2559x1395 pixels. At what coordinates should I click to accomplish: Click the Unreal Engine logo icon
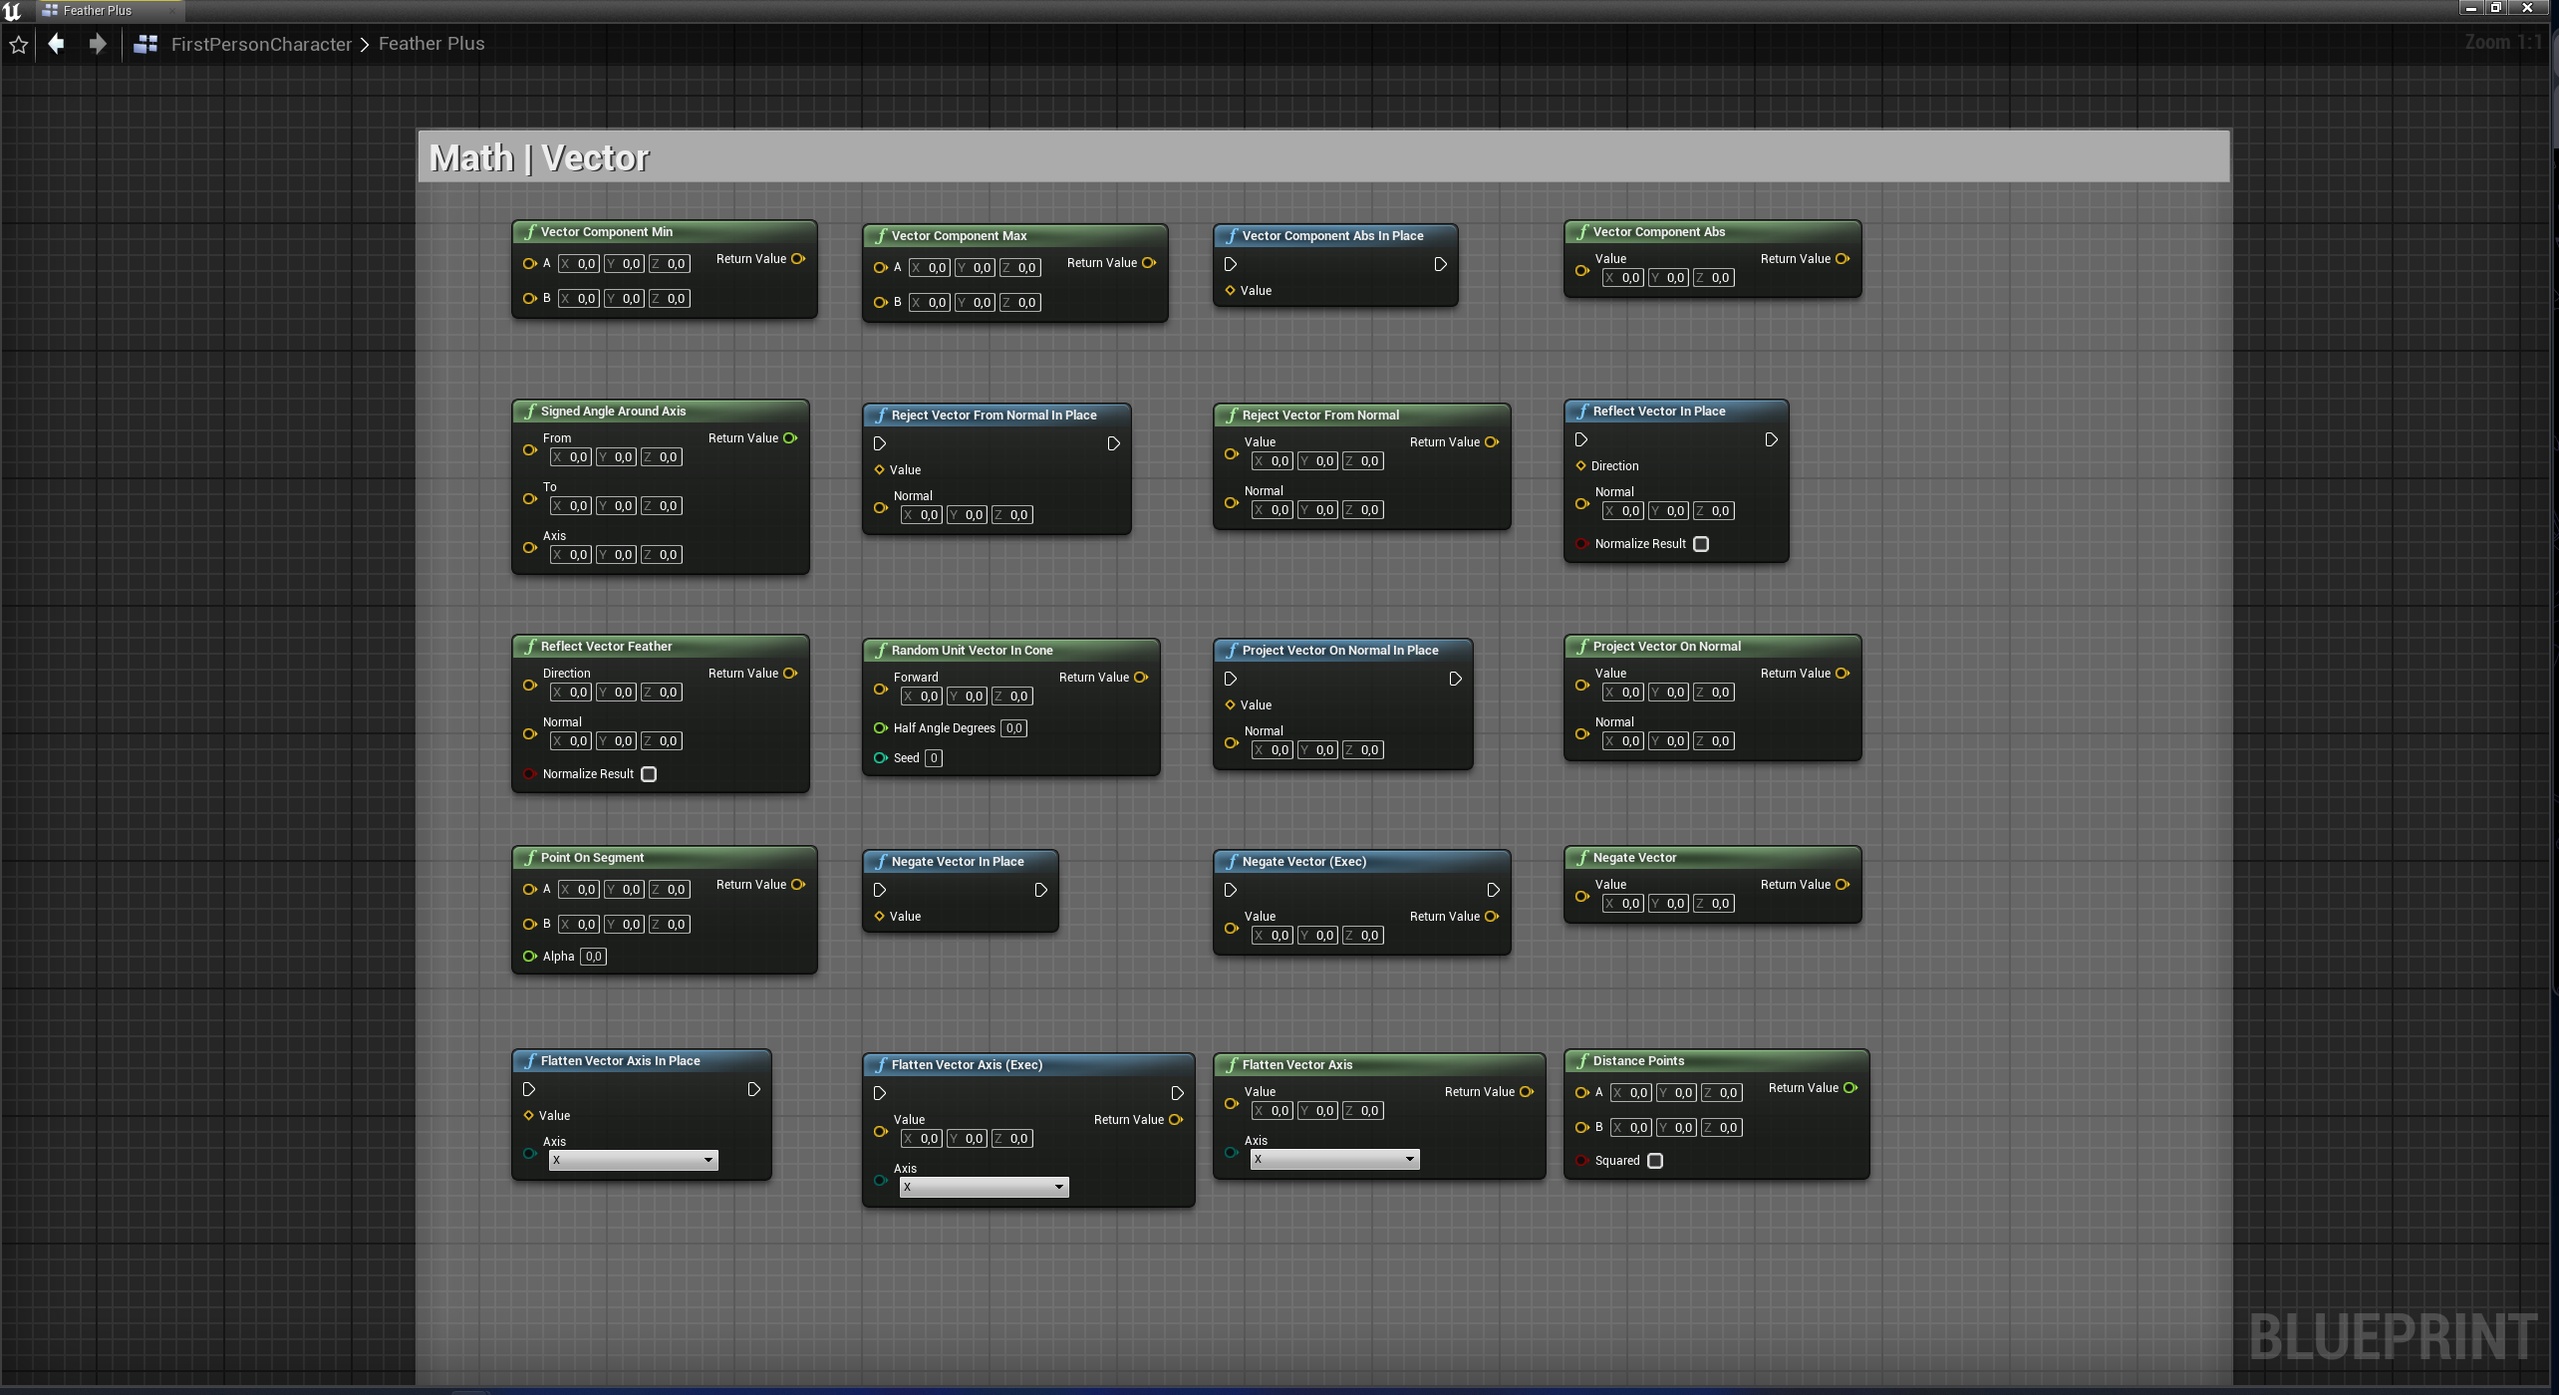(x=12, y=11)
